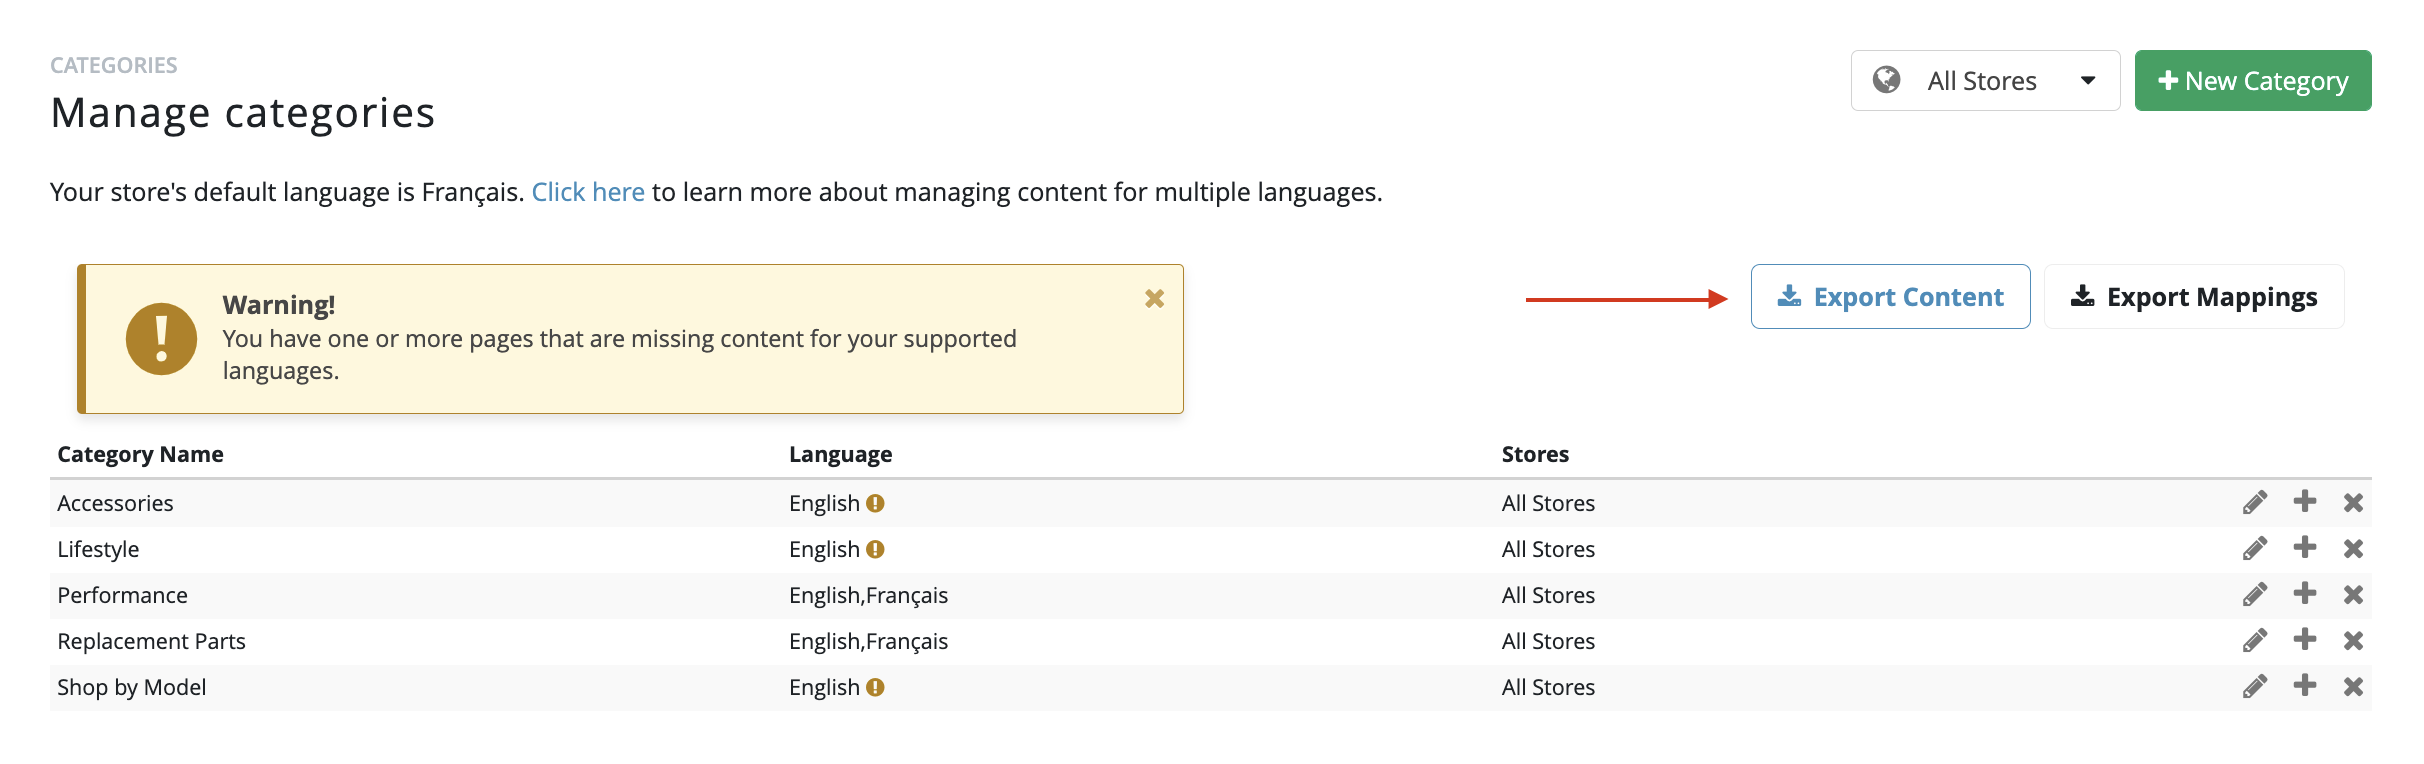This screenshot has width=2424, height=764.
Task: Click English,Français in the Performance row
Action: [x=868, y=595]
